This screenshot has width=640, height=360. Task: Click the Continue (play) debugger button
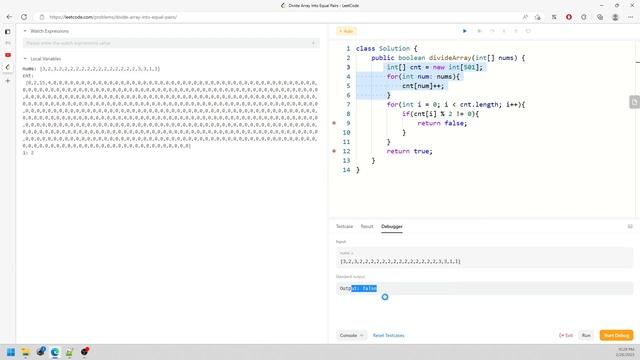click(464, 31)
